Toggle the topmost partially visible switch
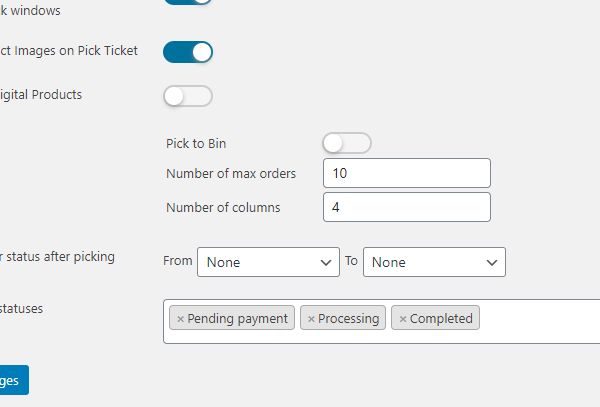600x407 pixels. point(188,2)
